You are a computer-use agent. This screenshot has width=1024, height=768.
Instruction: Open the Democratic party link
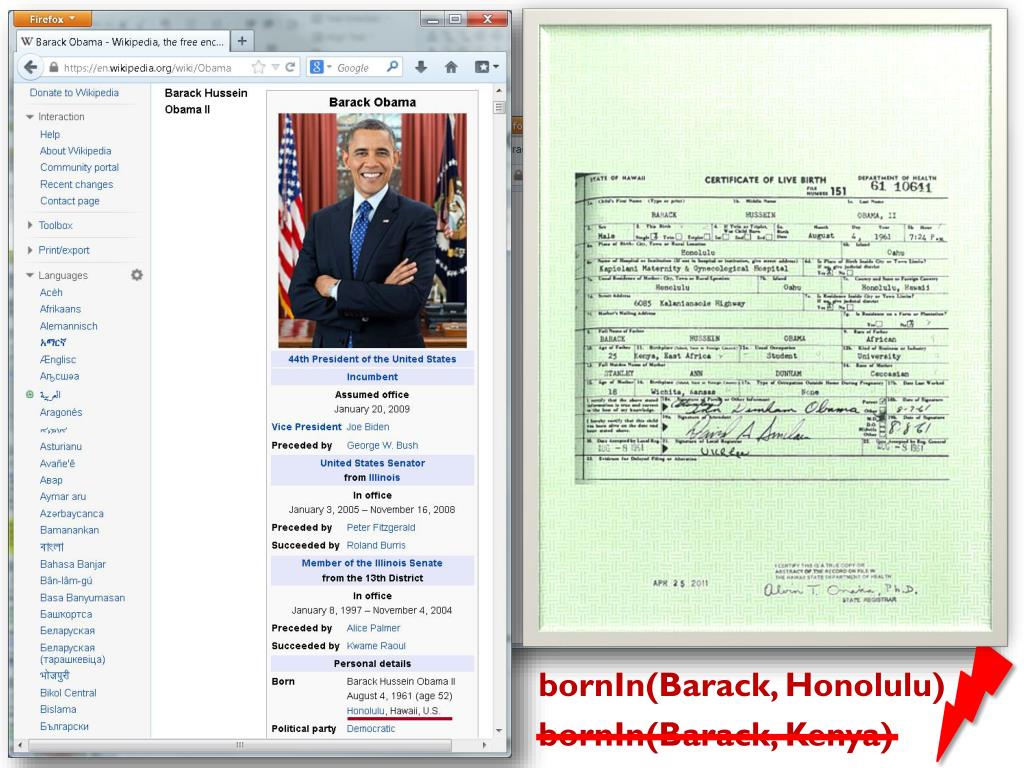[x=370, y=728]
